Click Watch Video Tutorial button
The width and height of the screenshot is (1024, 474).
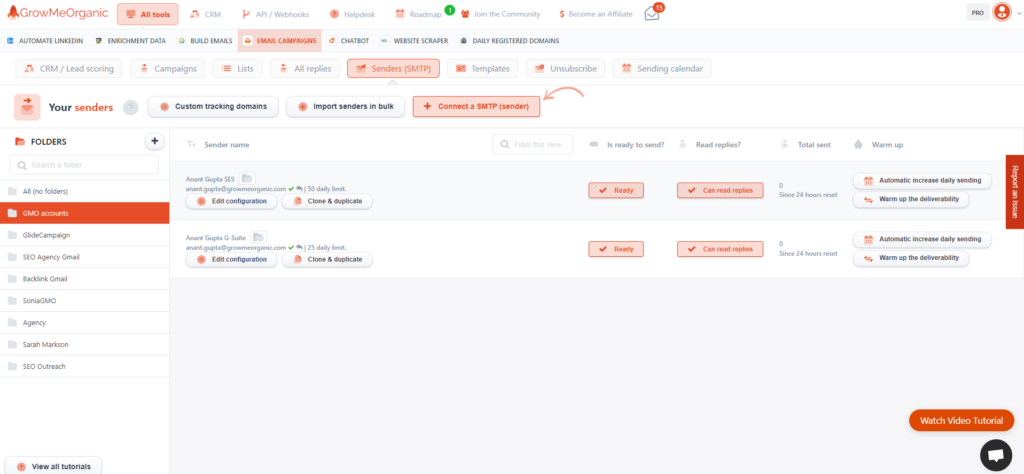click(x=961, y=420)
